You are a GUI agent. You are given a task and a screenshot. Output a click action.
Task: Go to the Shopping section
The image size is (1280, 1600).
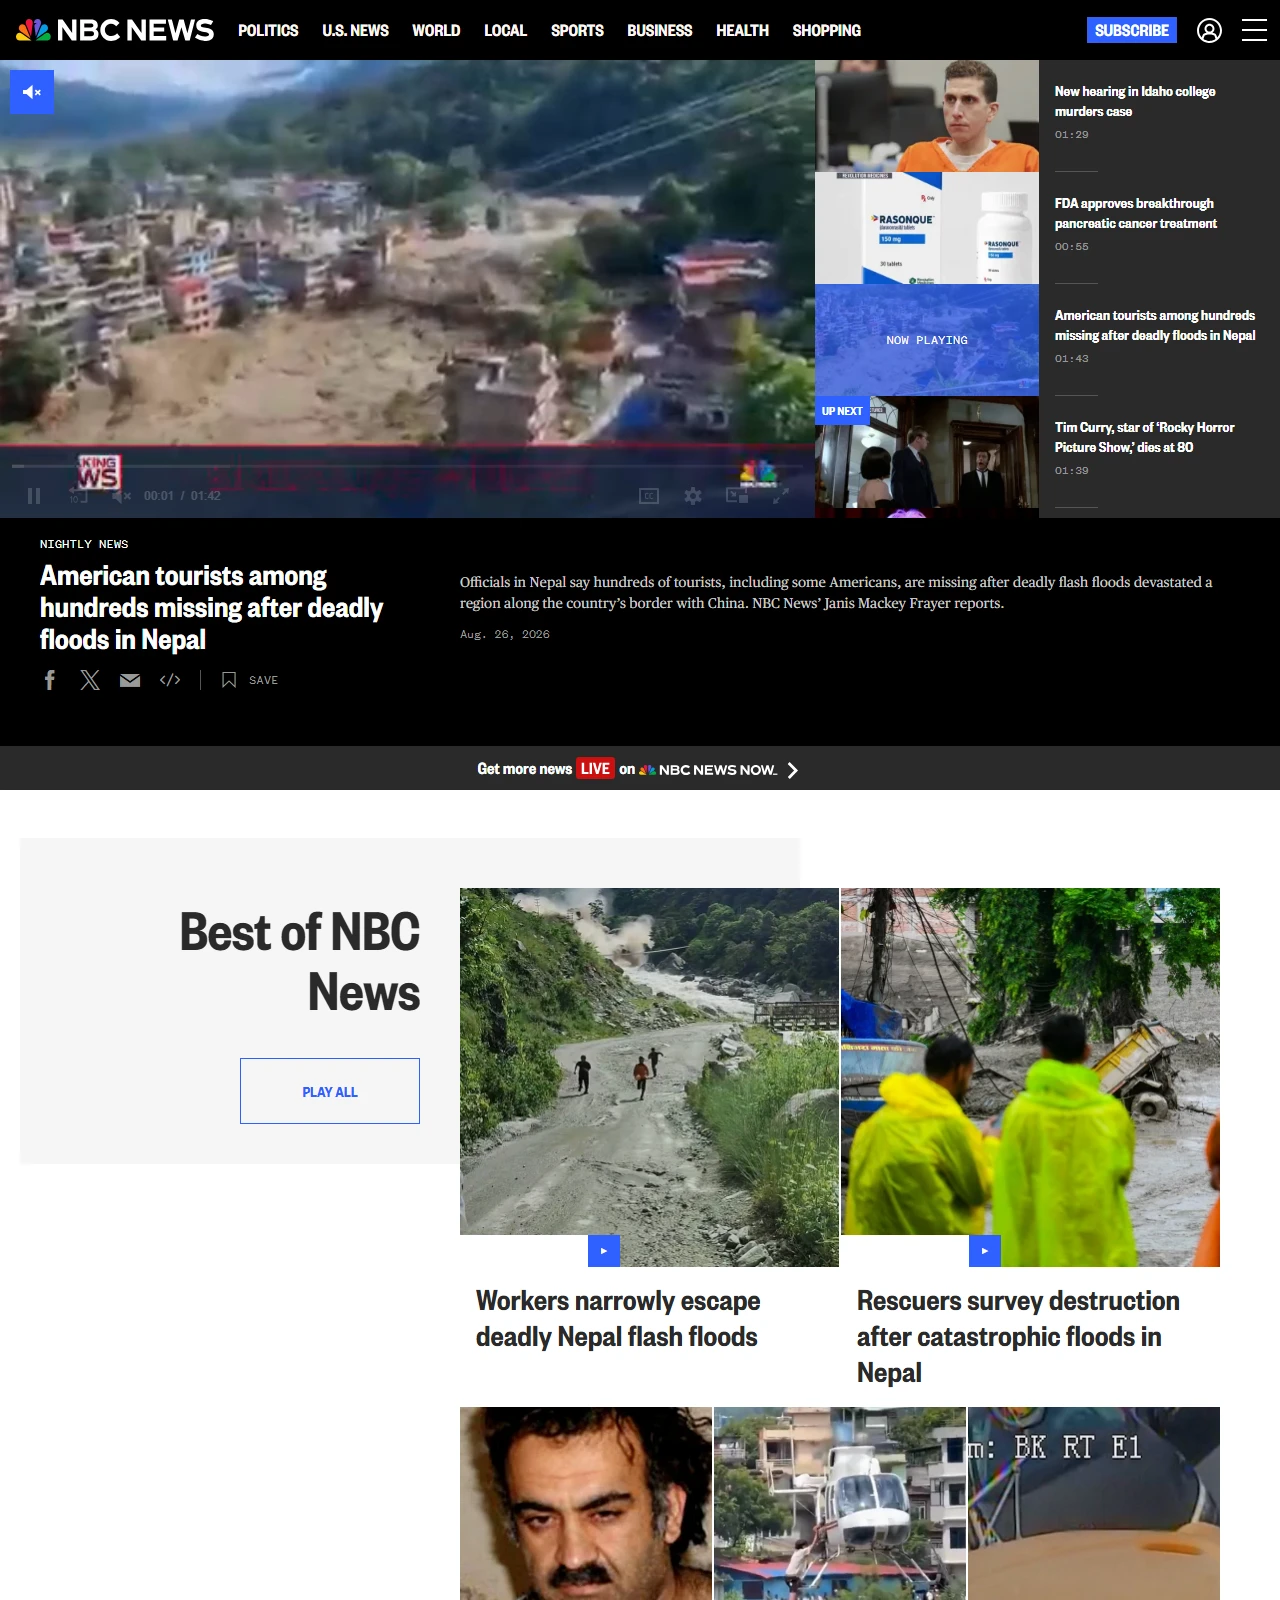pyautogui.click(x=826, y=30)
